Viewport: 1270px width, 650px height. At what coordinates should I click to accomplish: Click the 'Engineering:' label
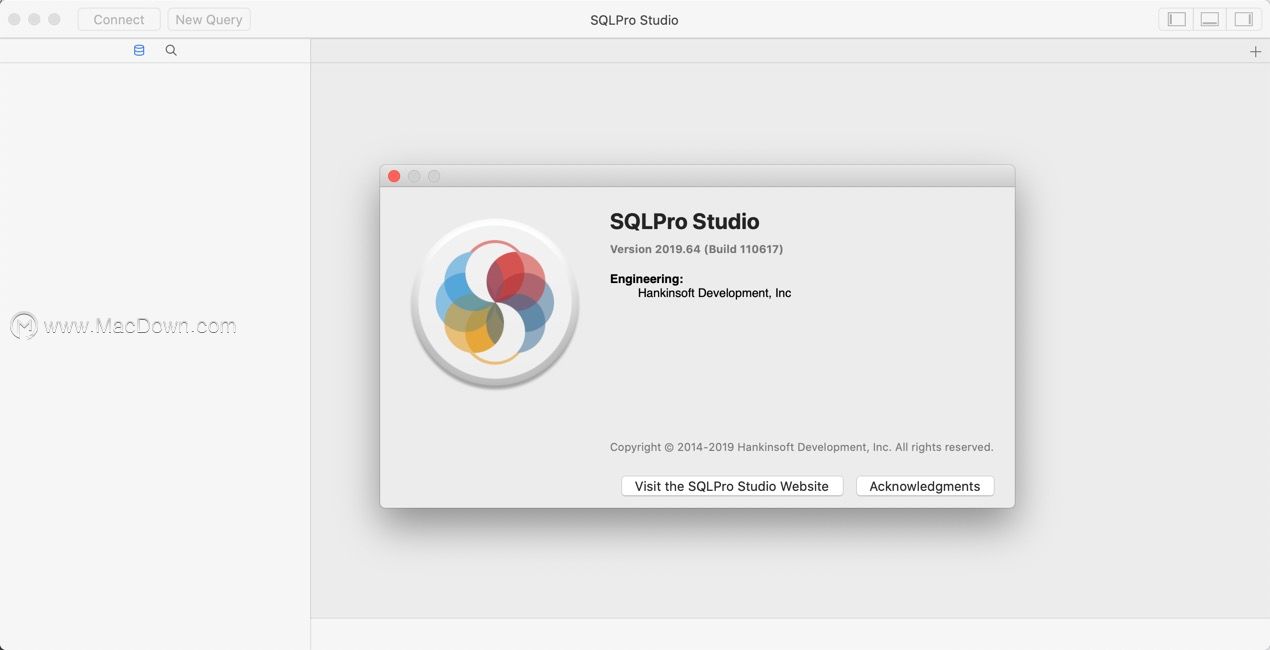coord(647,279)
